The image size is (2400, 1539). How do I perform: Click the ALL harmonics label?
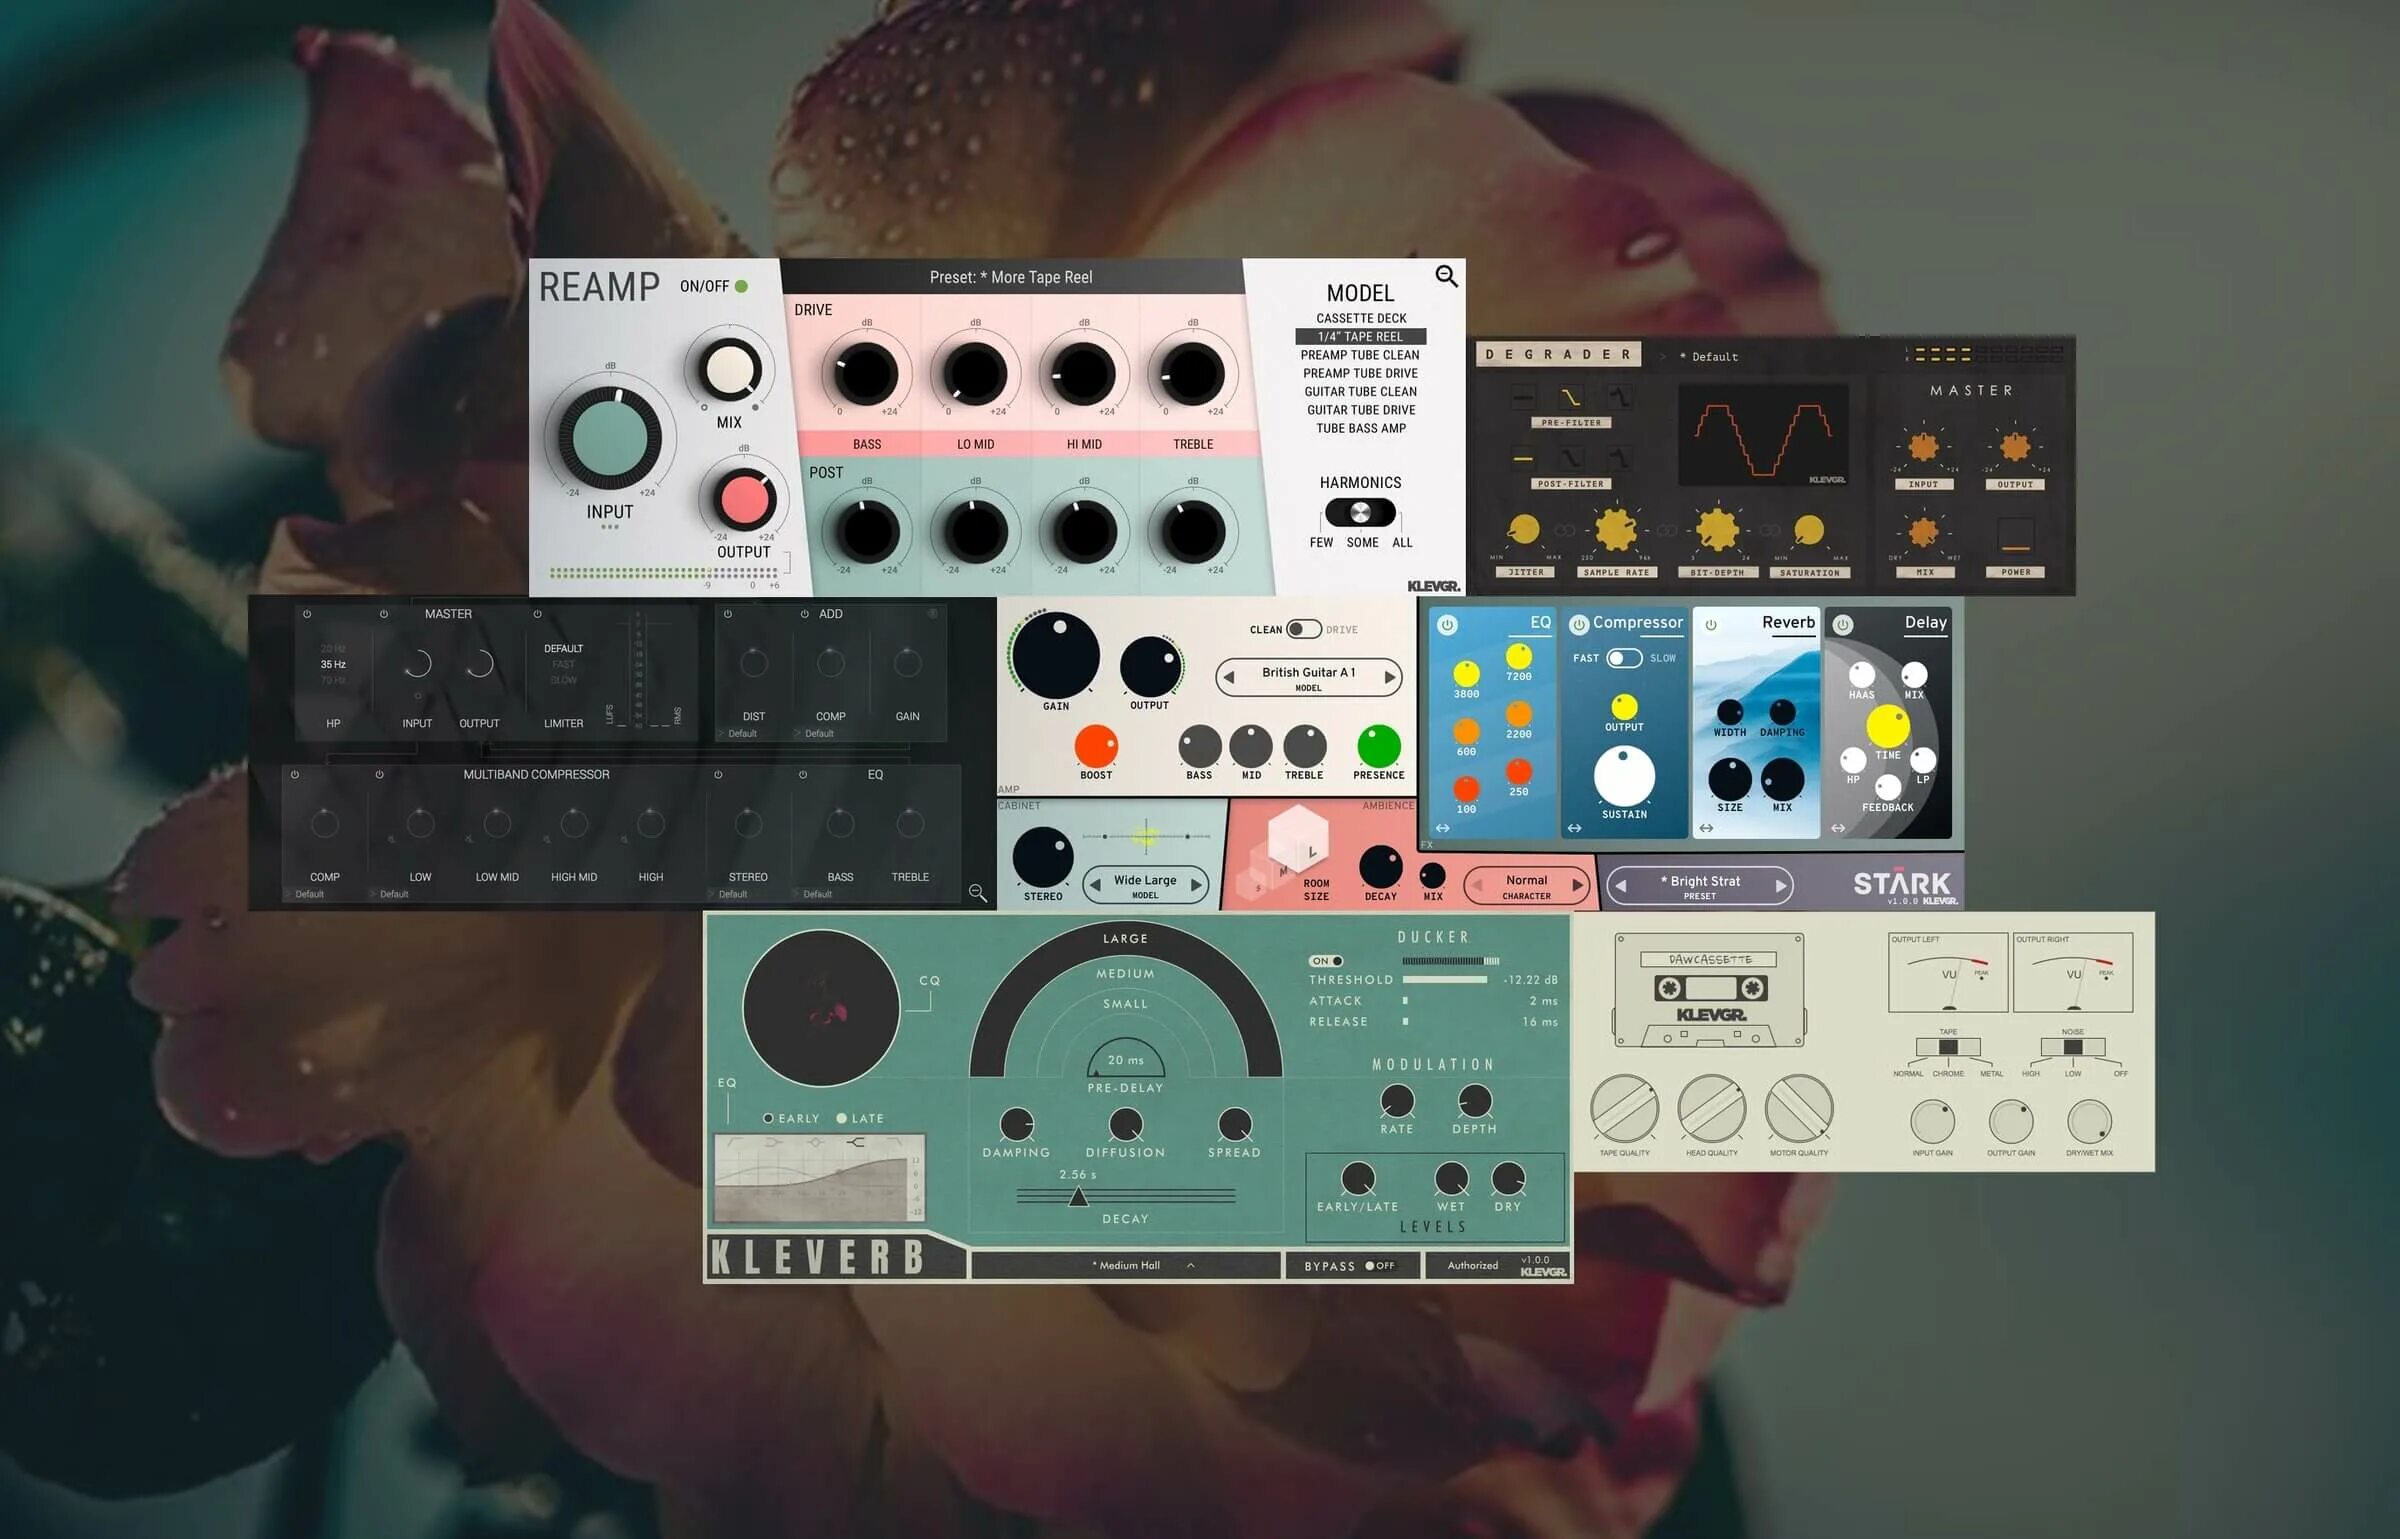[x=1402, y=542]
